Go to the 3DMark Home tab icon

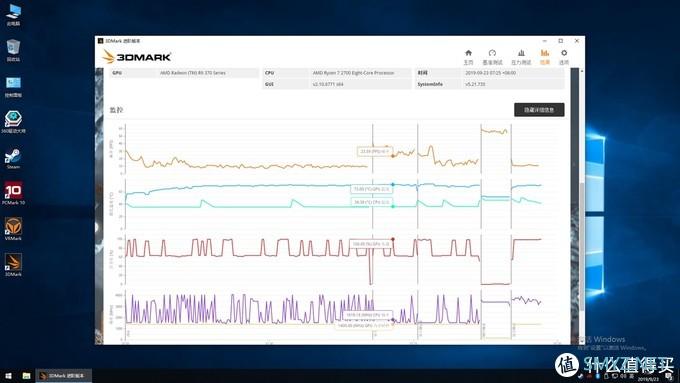[x=468, y=53]
